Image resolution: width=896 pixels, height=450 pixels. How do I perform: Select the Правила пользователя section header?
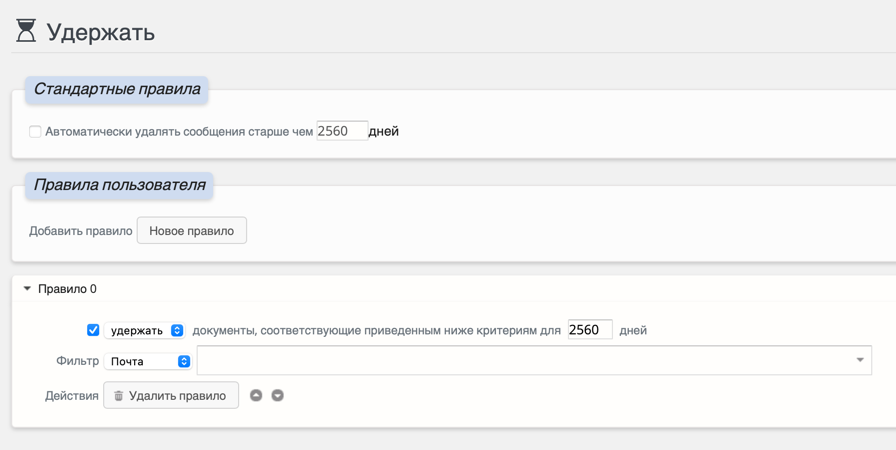click(119, 185)
